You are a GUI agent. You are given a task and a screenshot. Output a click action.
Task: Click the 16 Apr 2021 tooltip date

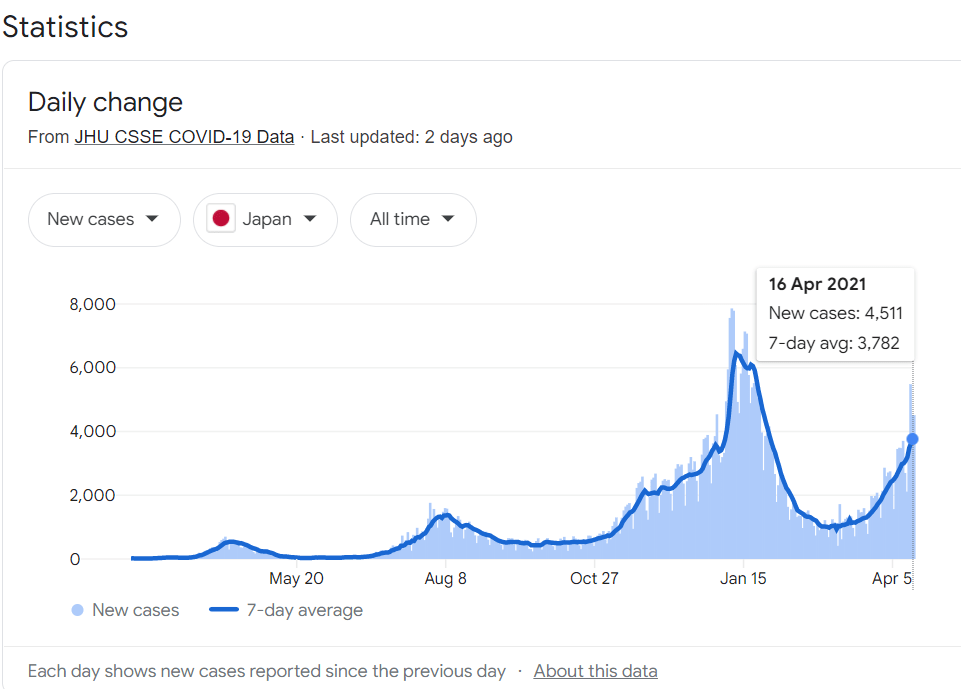[817, 284]
